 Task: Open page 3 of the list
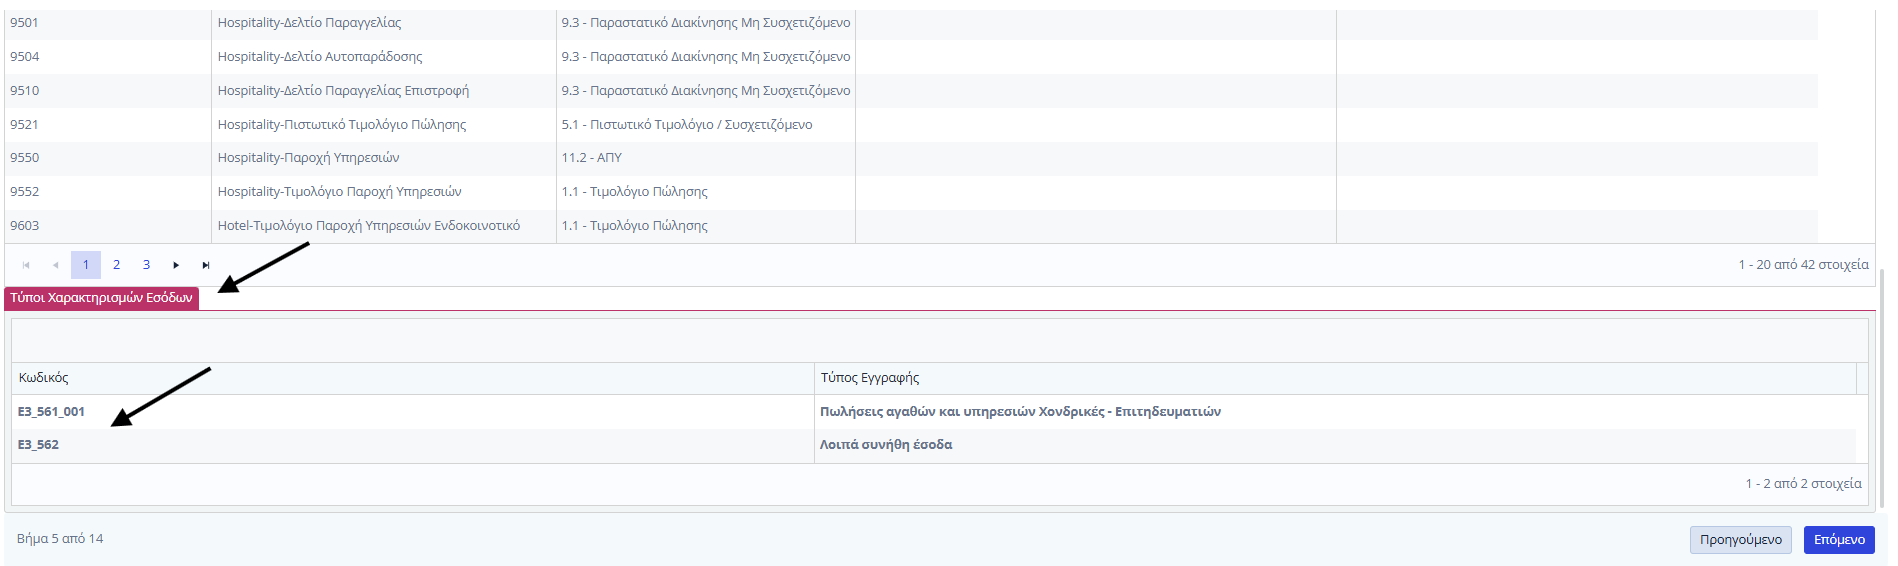(146, 265)
